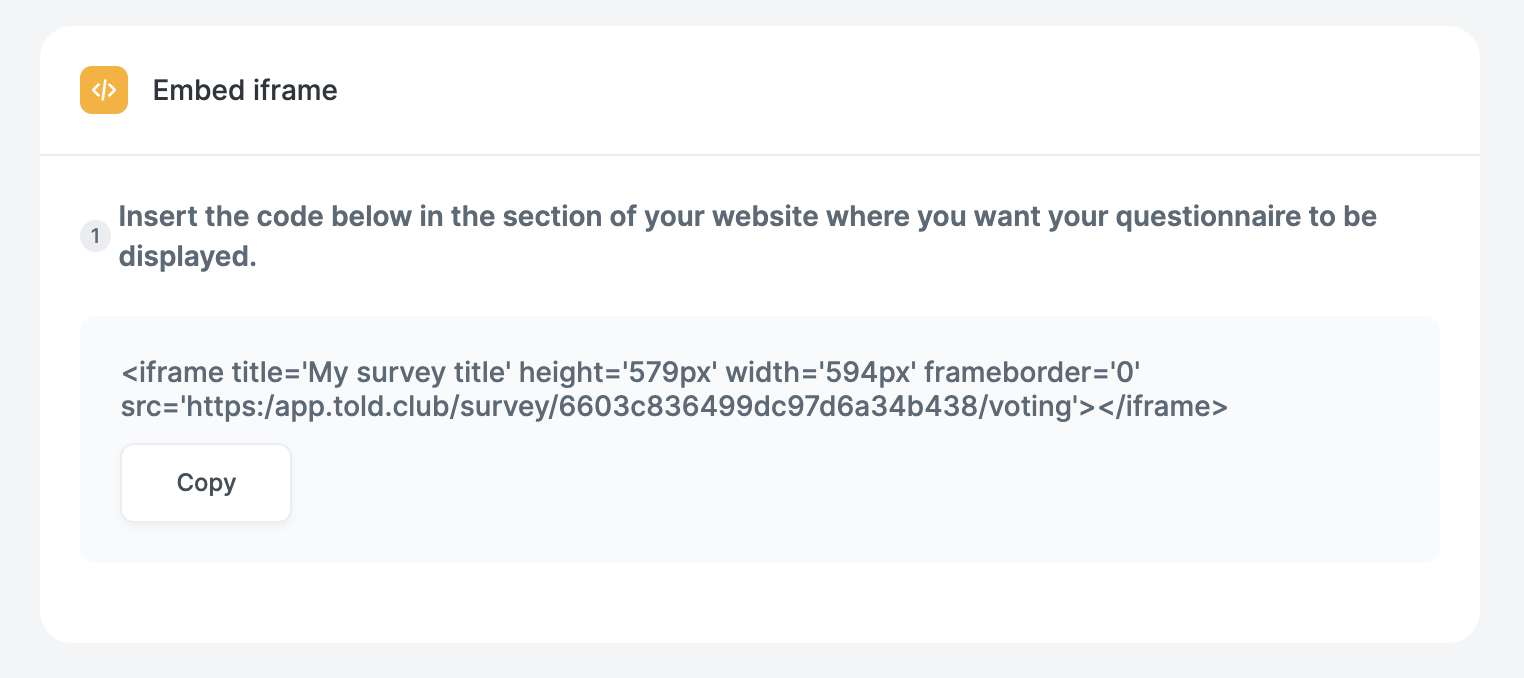
Task: Click the orange embed code icon
Action: pos(104,90)
